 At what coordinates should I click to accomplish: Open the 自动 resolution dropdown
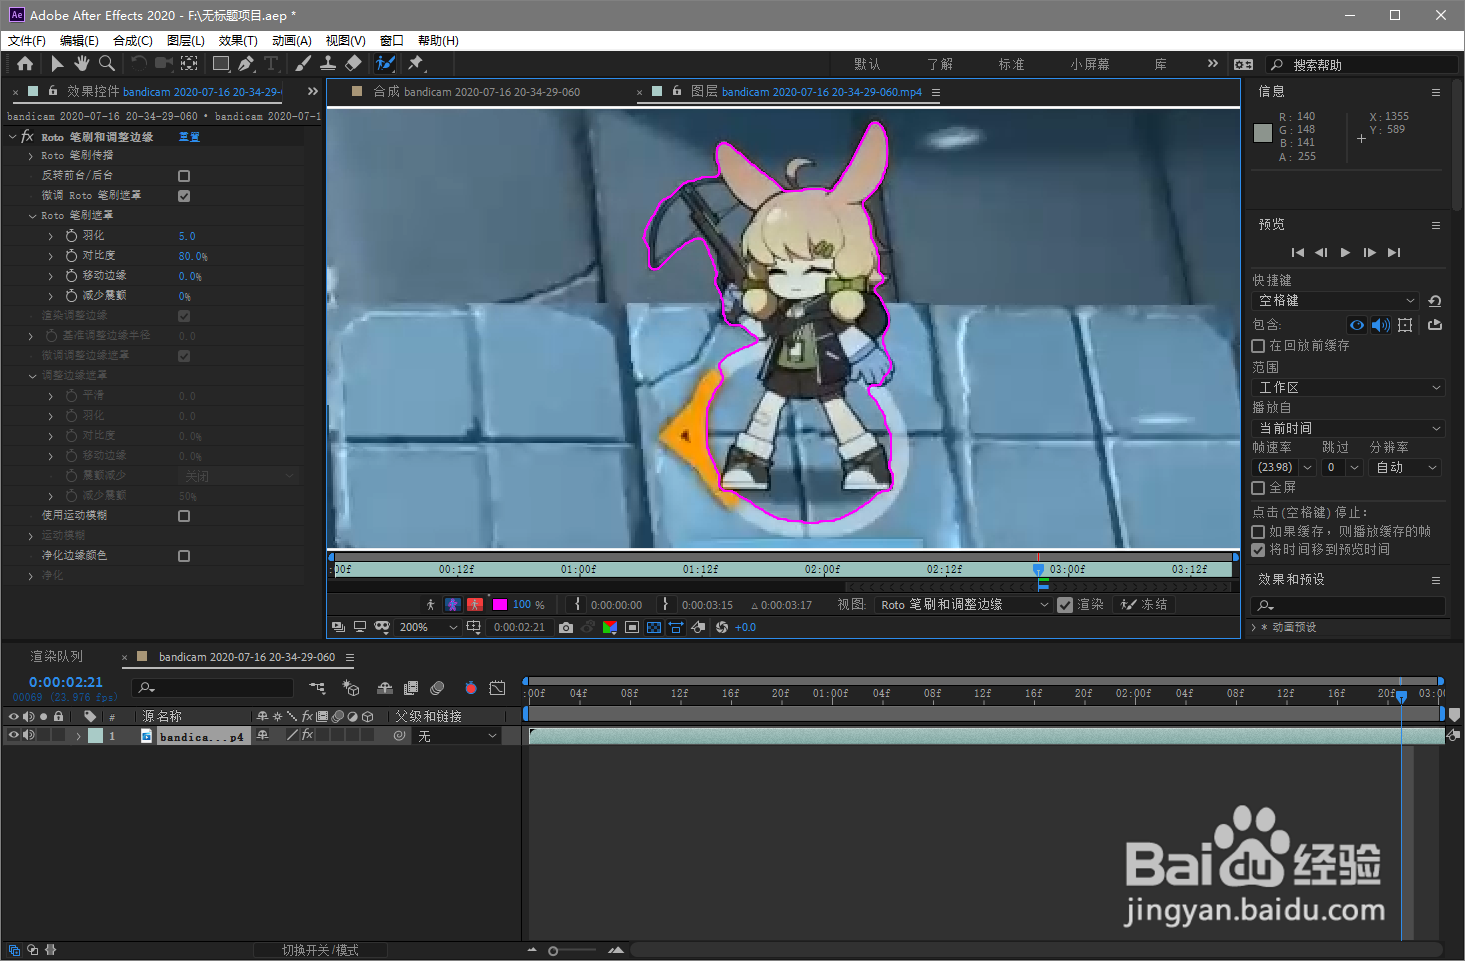1405,467
